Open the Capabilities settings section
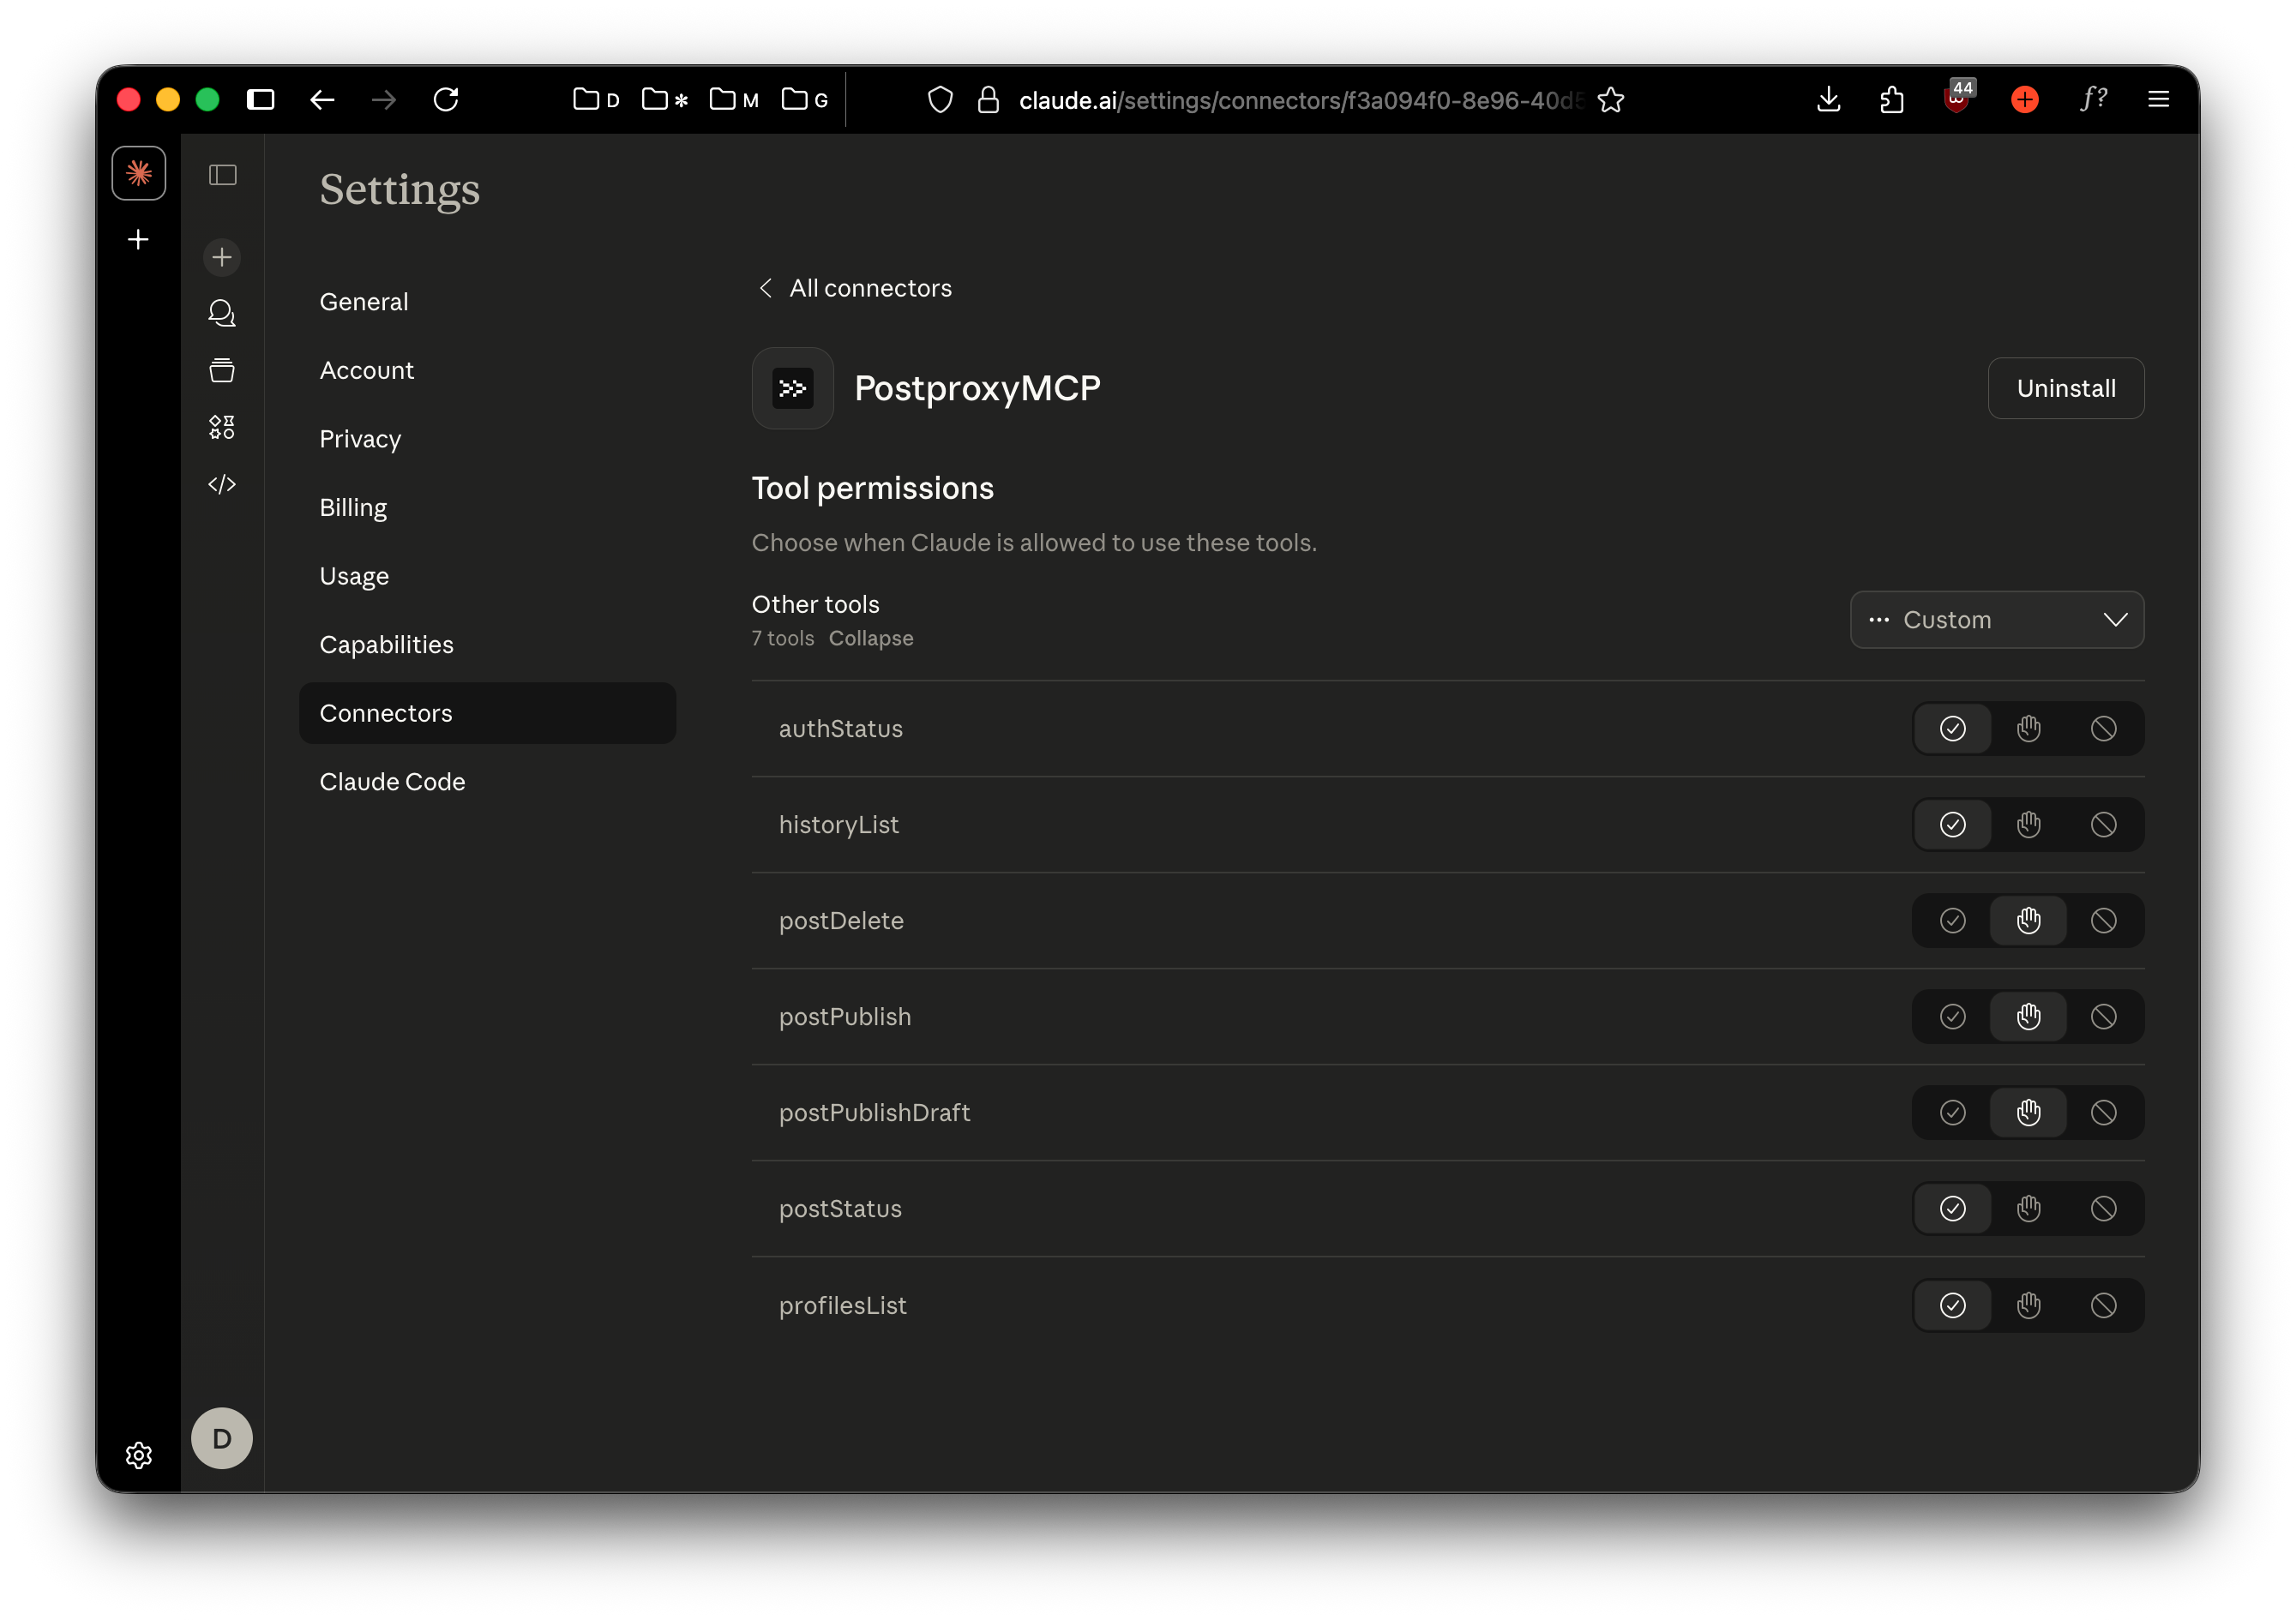The height and width of the screenshot is (1620, 2296). coord(386,644)
